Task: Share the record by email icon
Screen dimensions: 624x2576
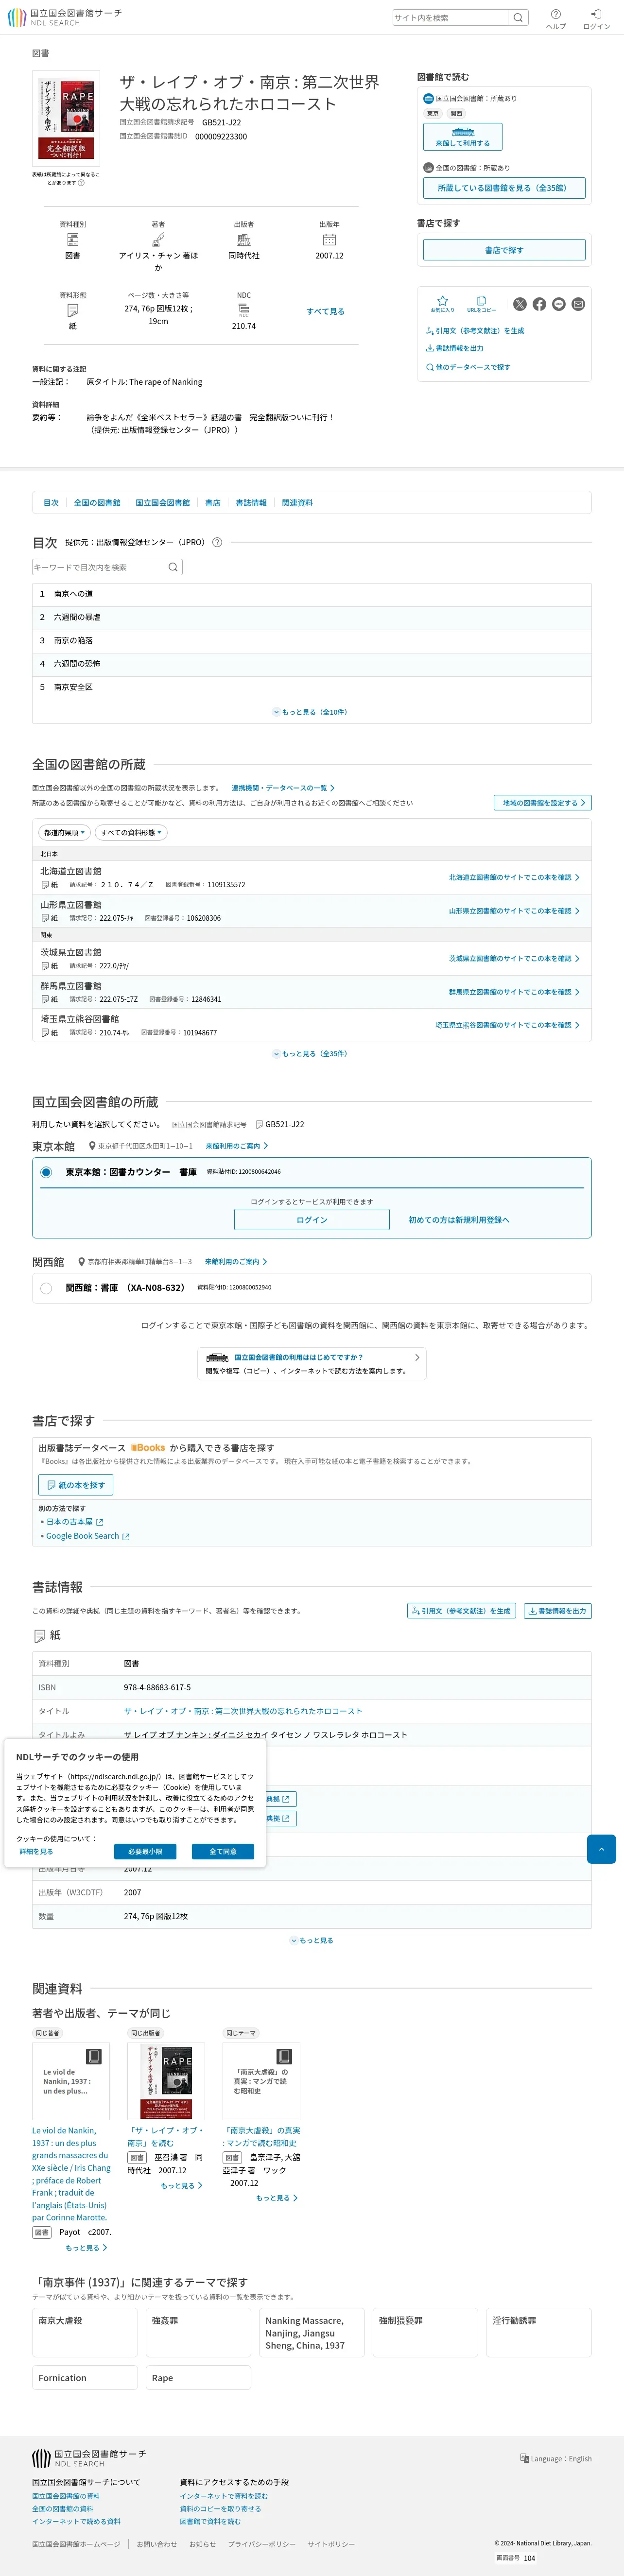Action: tap(578, 304)
